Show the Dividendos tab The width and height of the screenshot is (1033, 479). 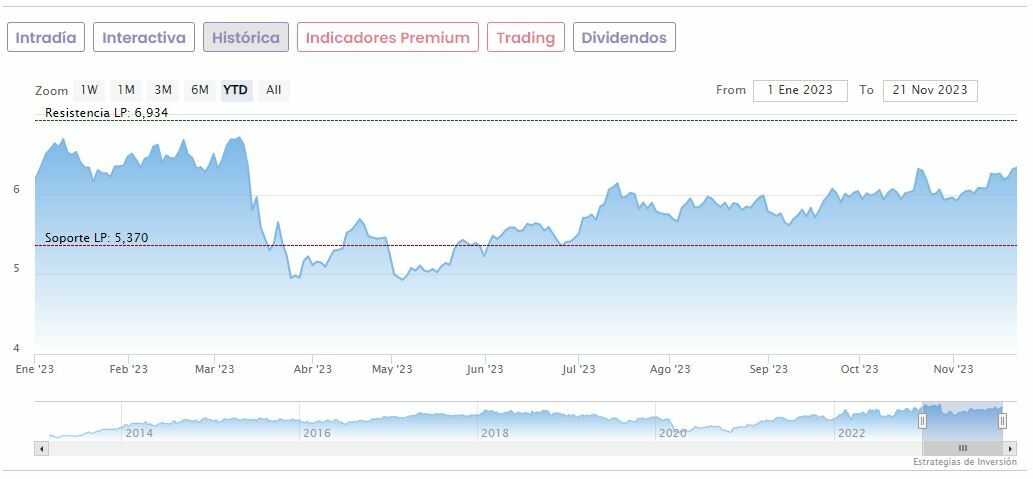point(624,38)
